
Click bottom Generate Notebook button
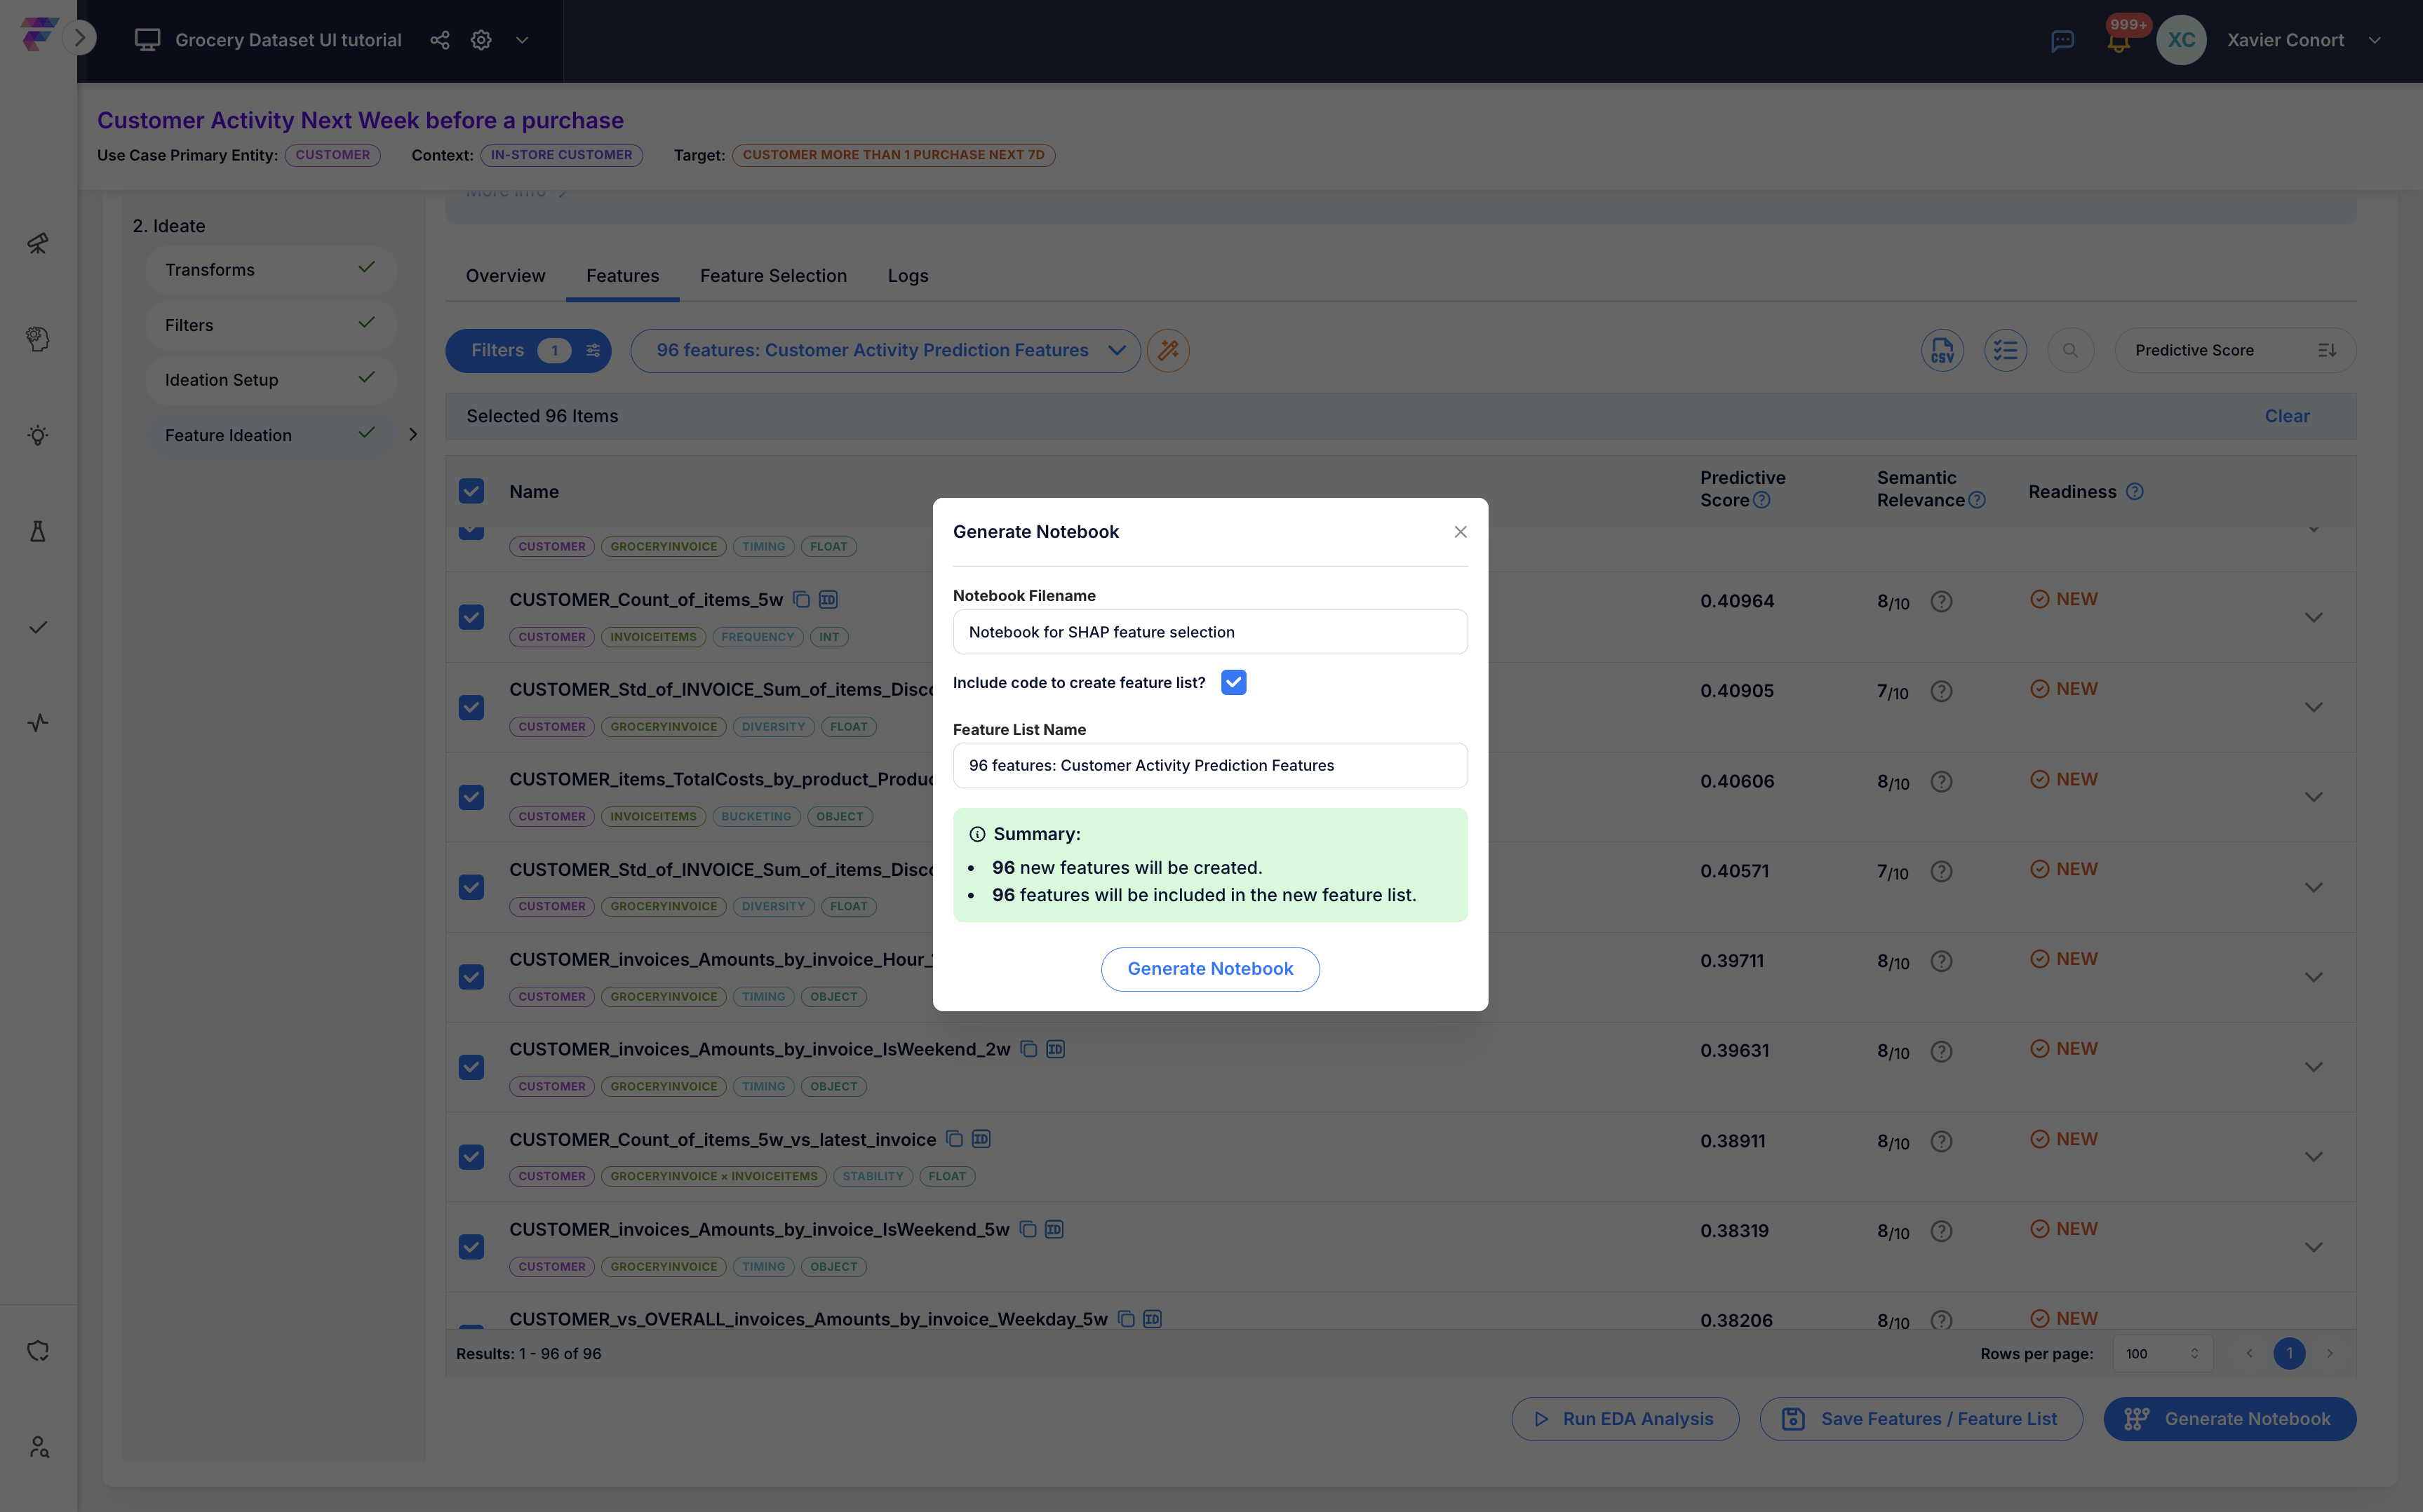[x=2229, y=1418]
